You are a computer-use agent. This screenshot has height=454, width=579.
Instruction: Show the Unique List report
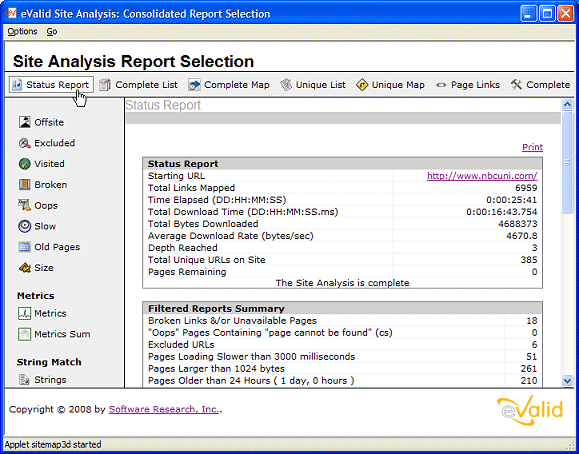[x=313, y=85]
